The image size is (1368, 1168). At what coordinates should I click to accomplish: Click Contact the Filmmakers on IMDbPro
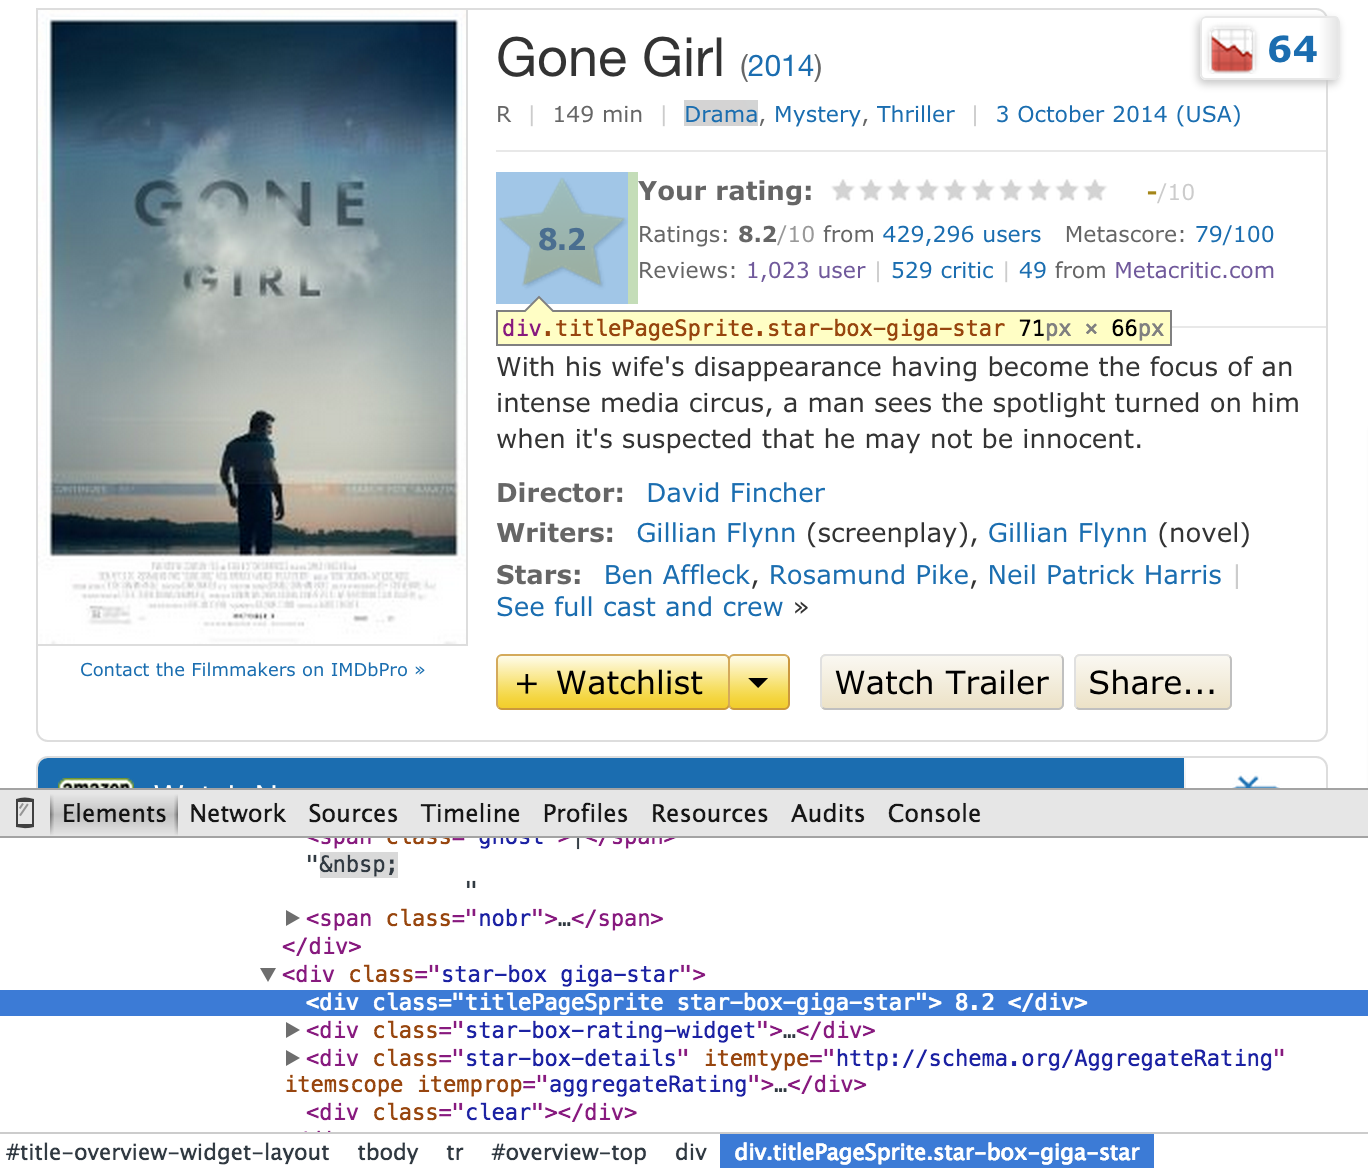(252, 670)
